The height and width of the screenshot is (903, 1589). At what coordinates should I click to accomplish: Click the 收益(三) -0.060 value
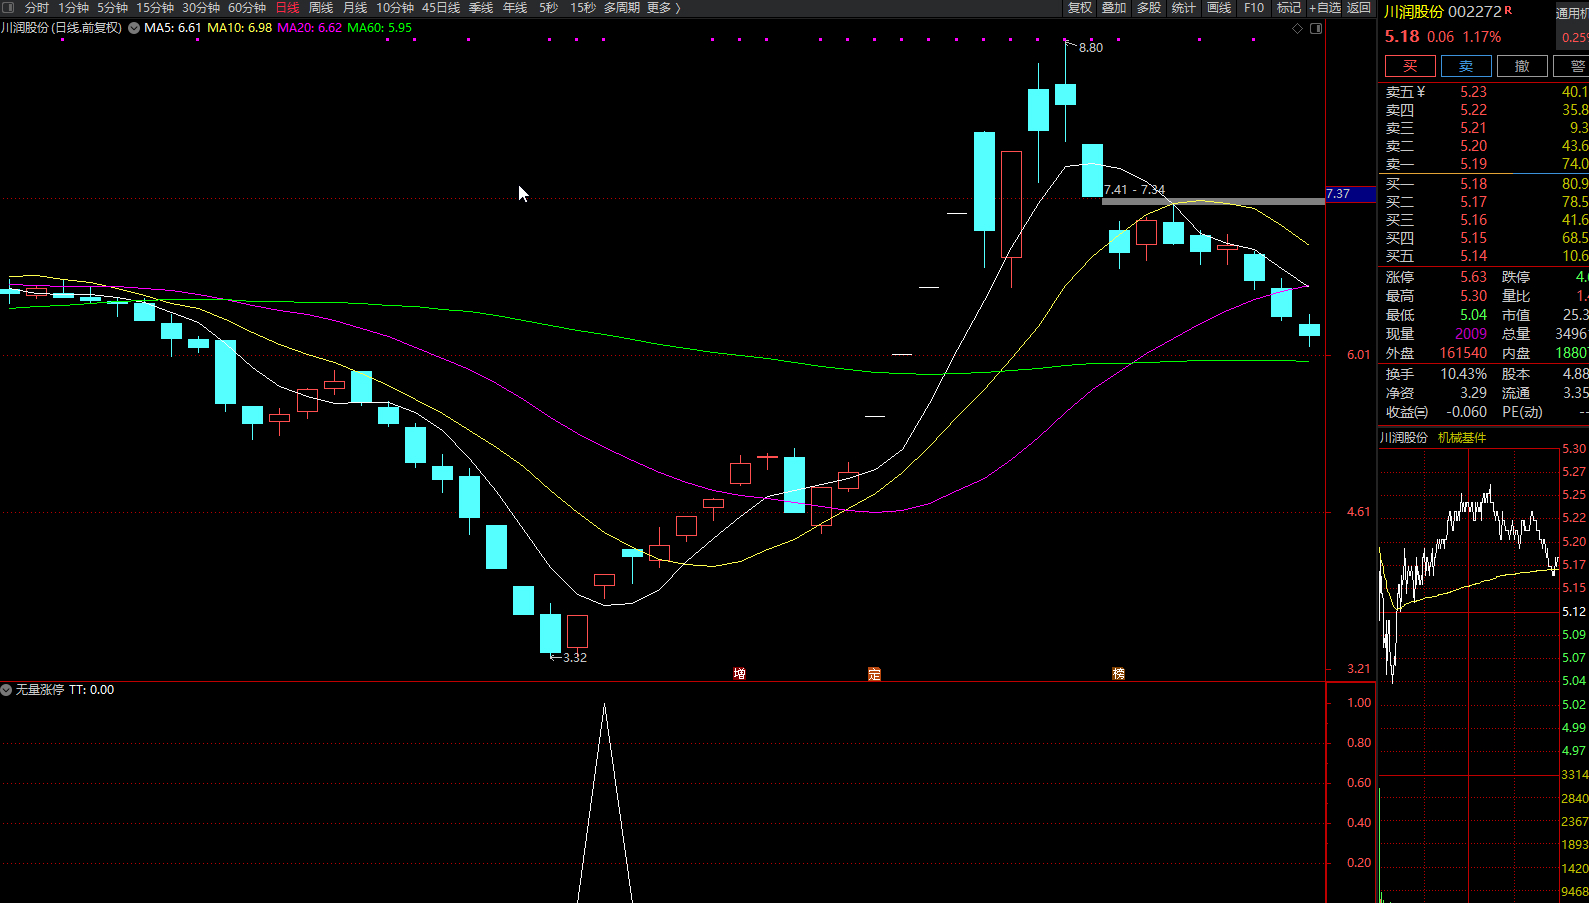click(x=1466, y=412)
